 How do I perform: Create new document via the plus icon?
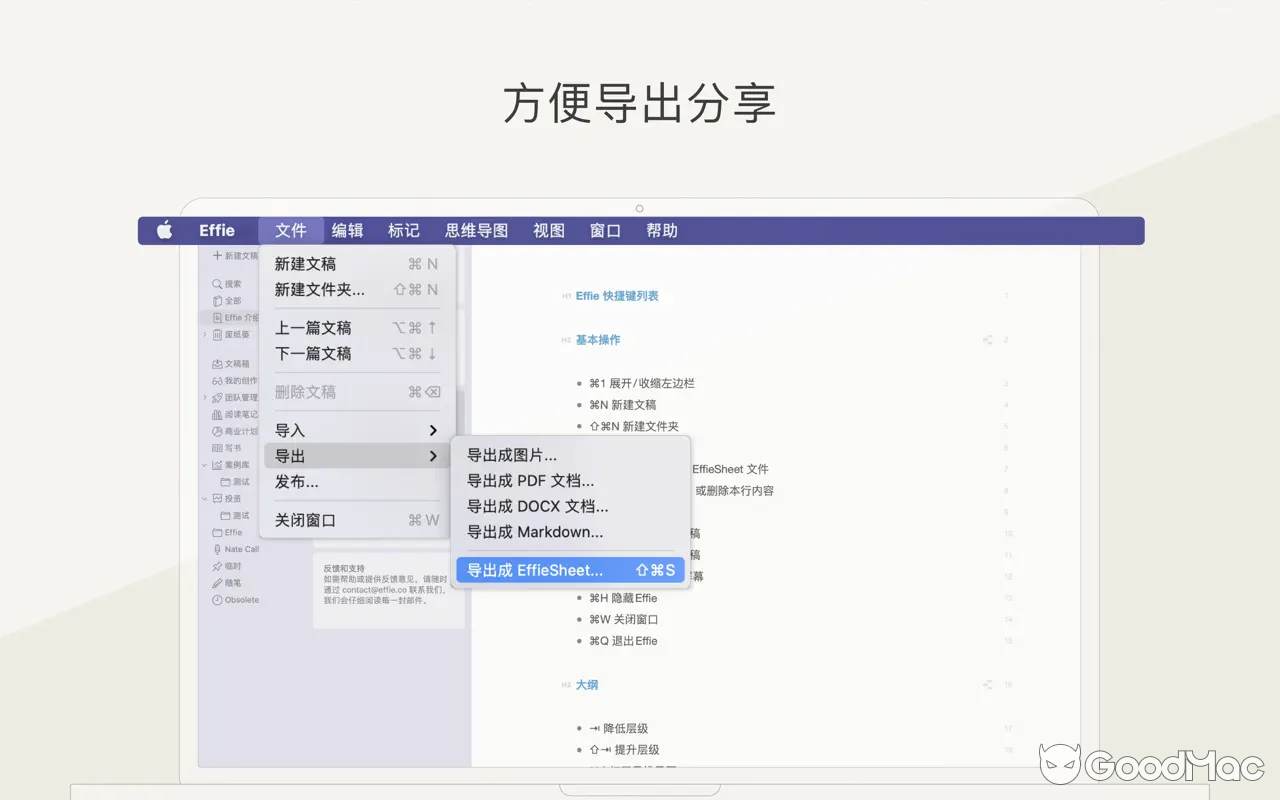(216, 258)
